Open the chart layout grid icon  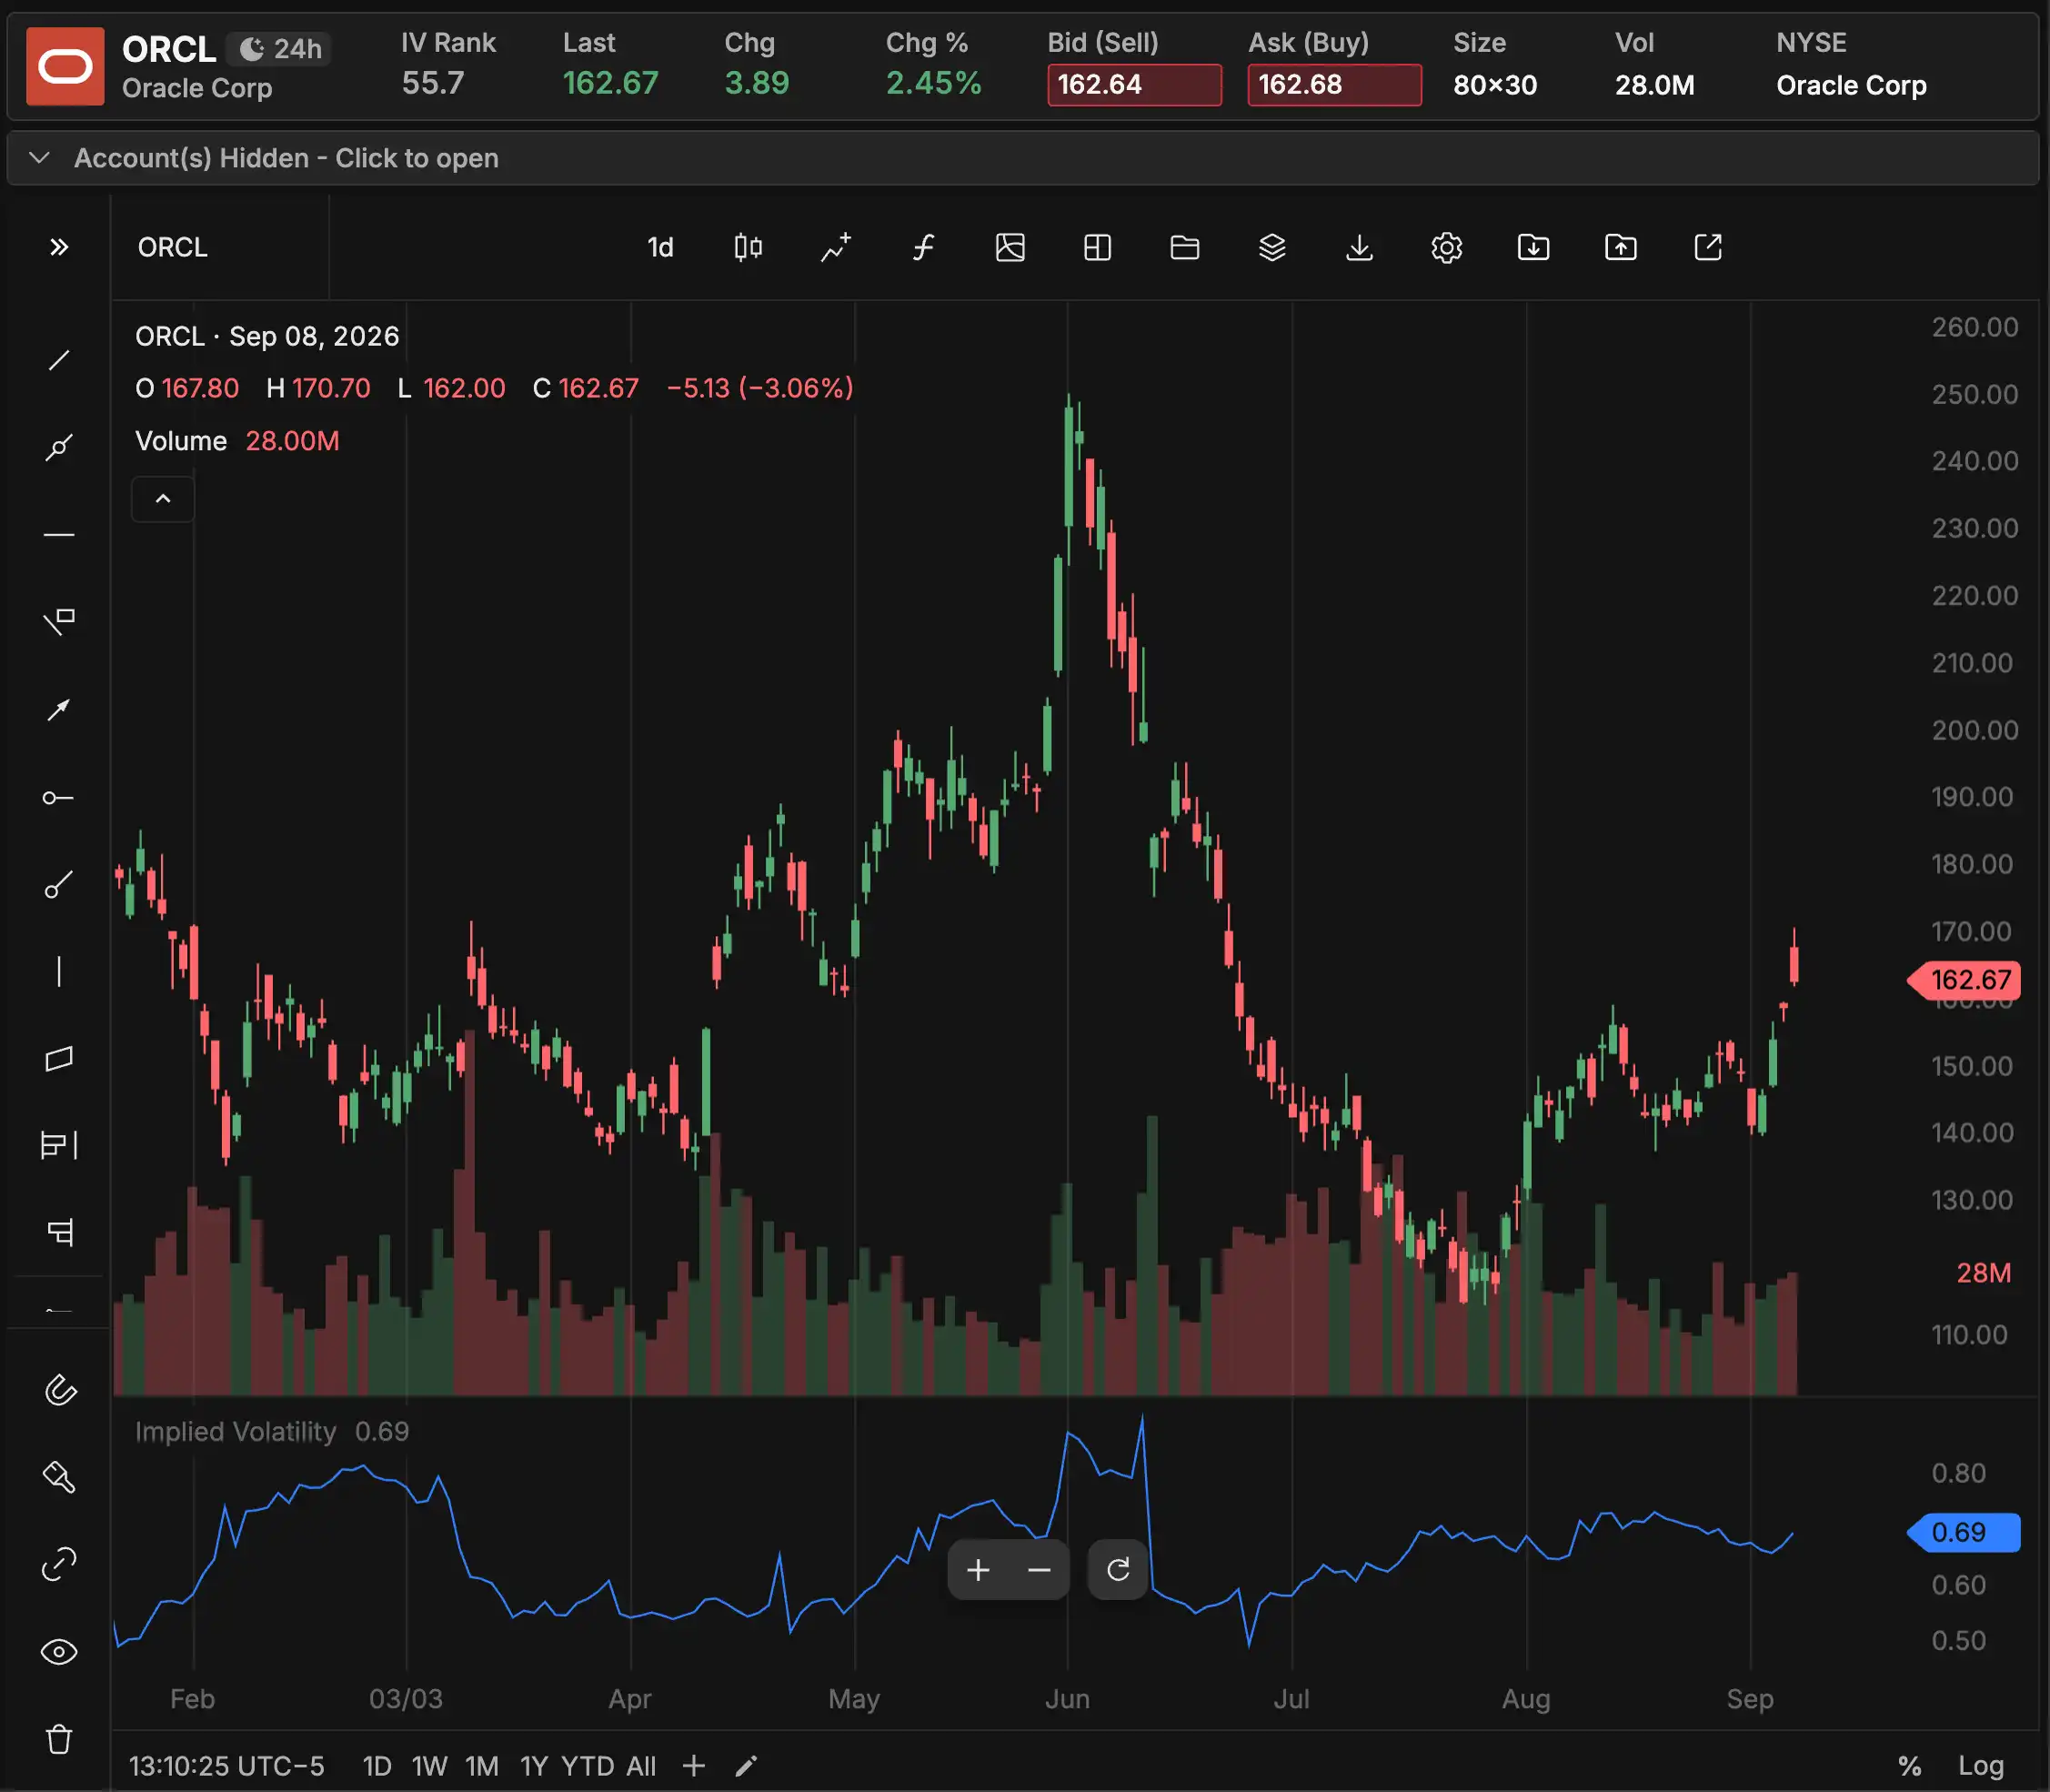click(1097, 247)
